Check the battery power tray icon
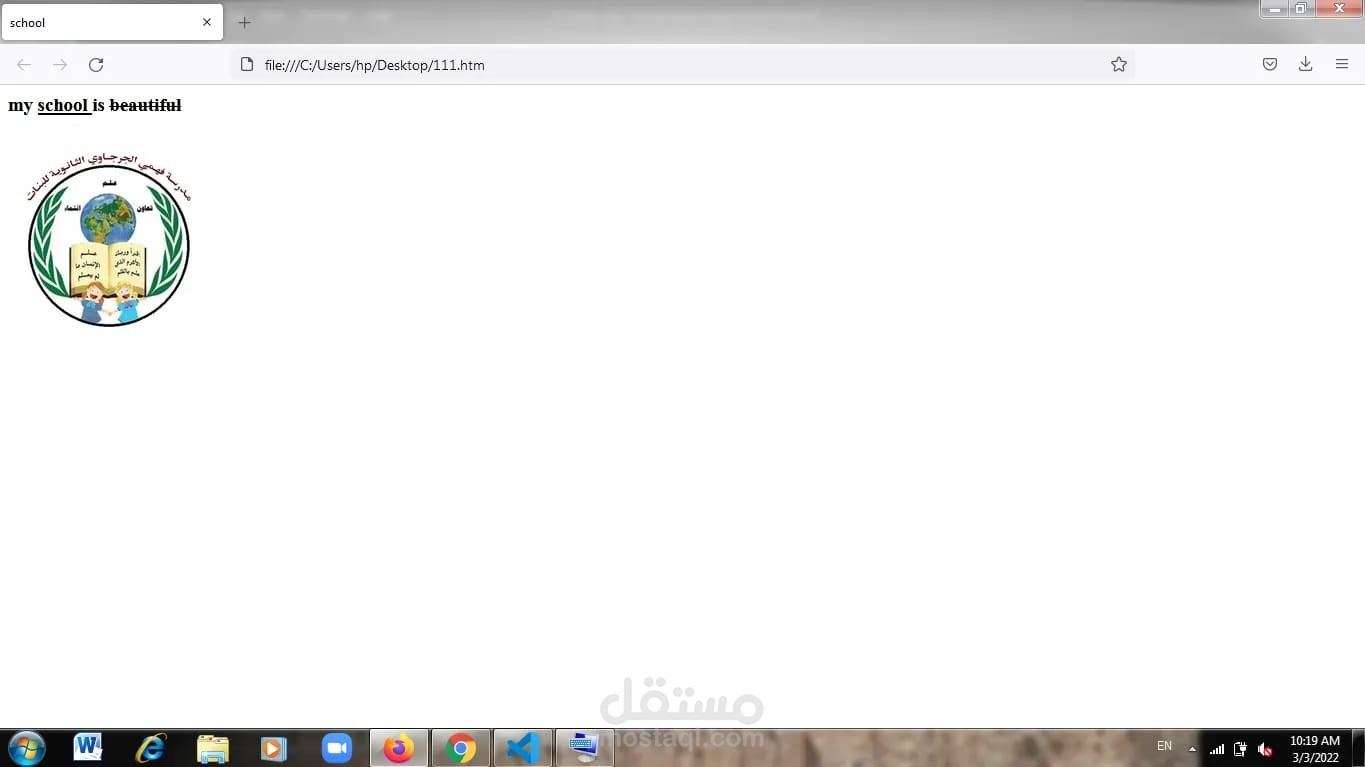 click(1240, 749)
